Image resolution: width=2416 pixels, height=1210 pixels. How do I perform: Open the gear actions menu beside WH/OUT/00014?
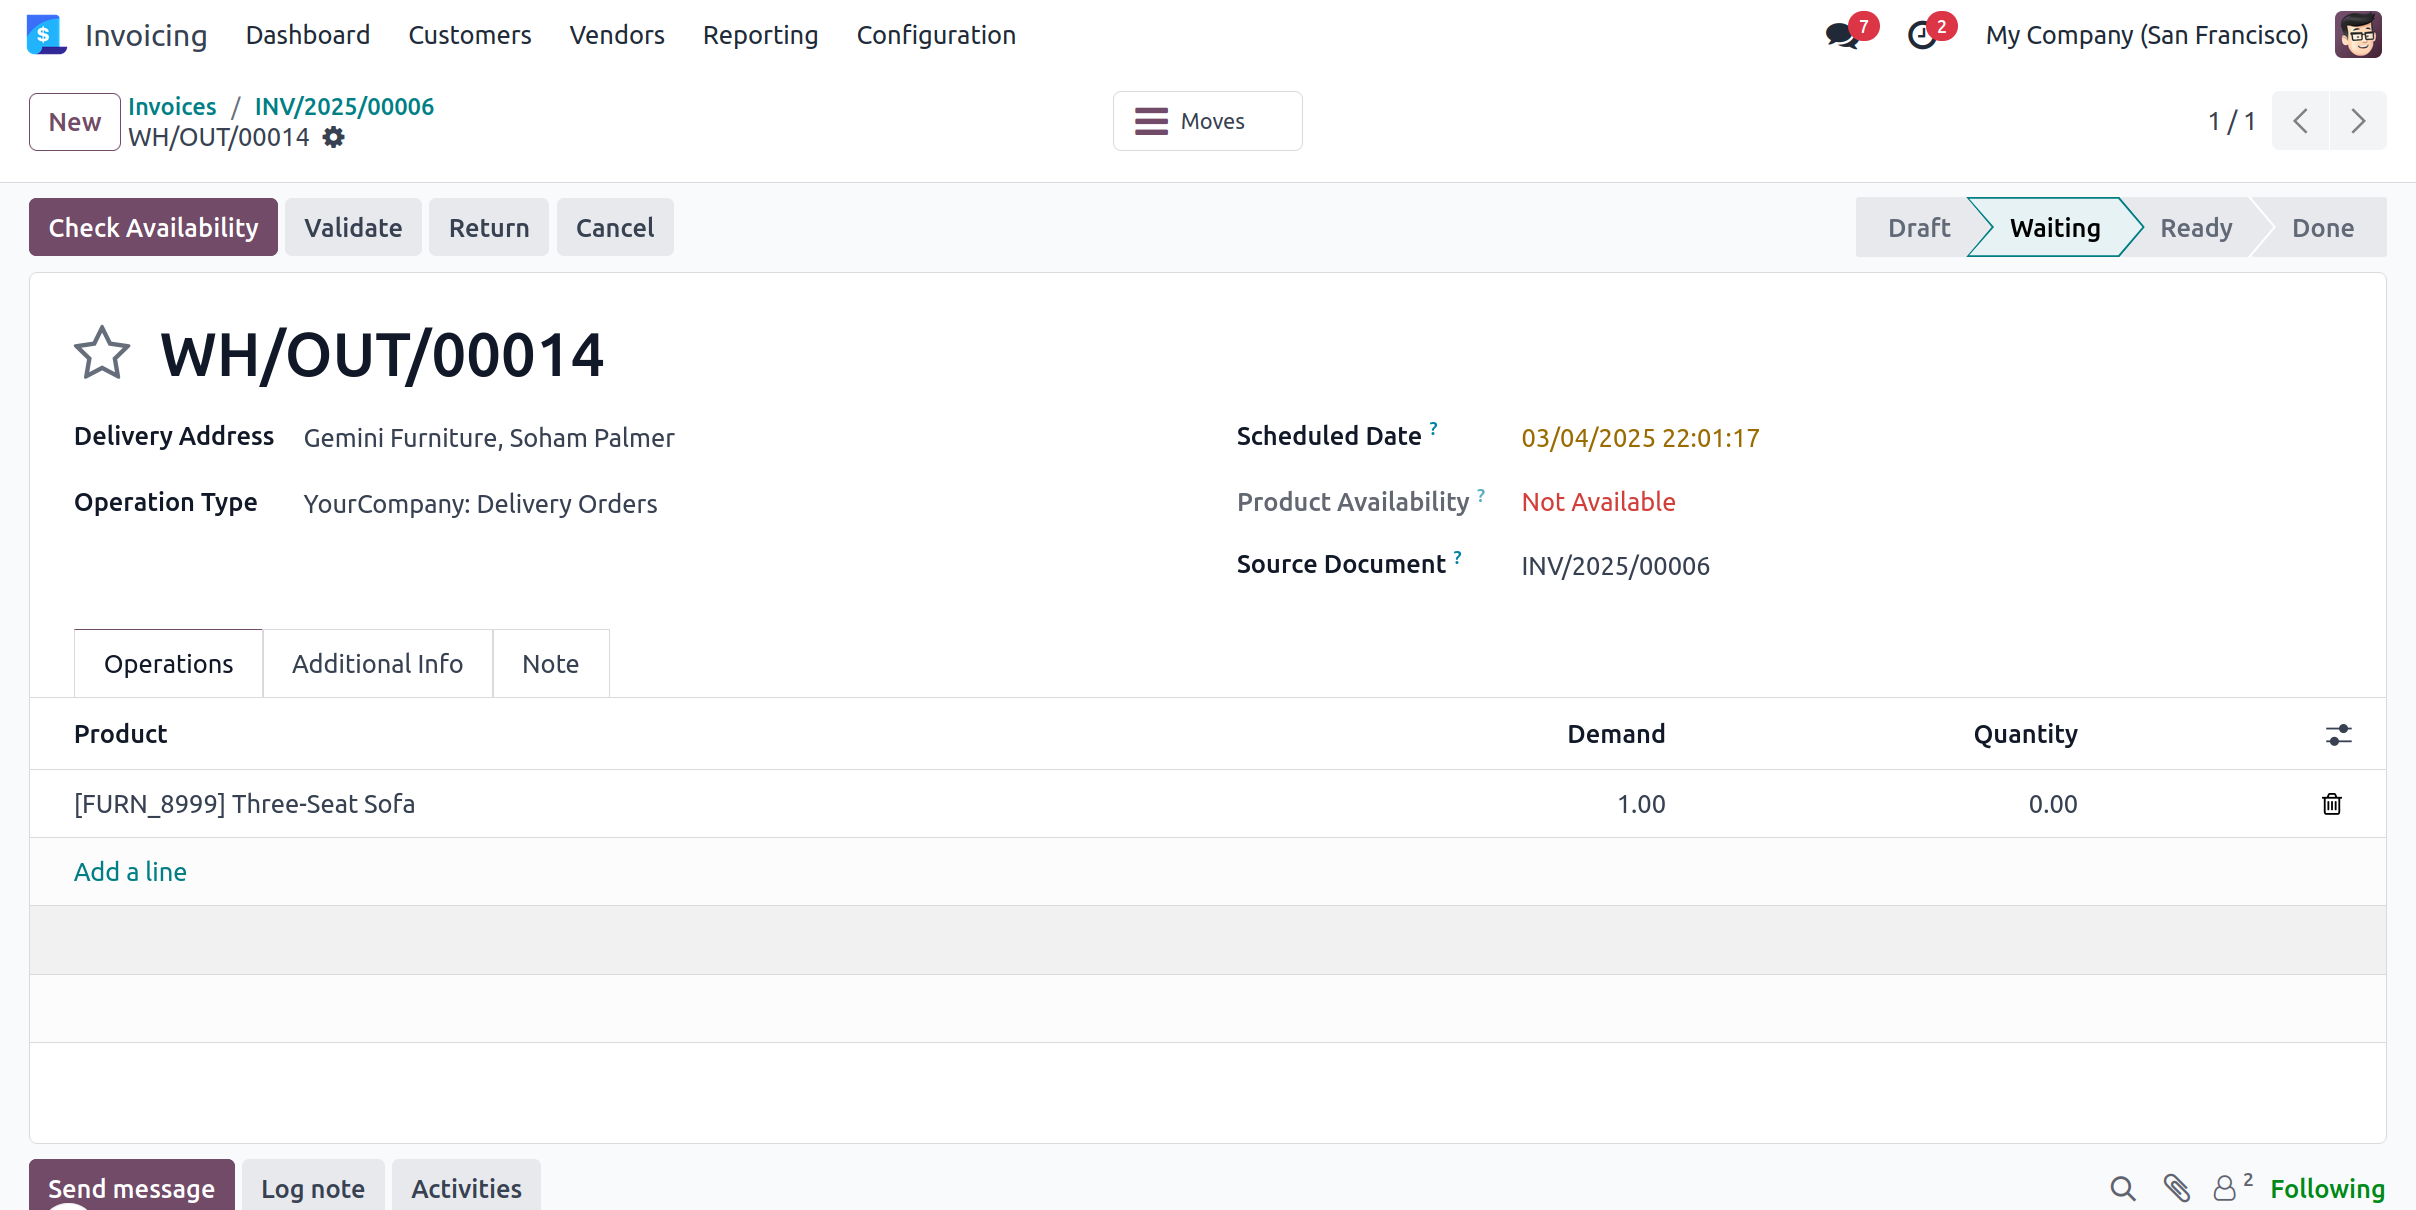334,138
